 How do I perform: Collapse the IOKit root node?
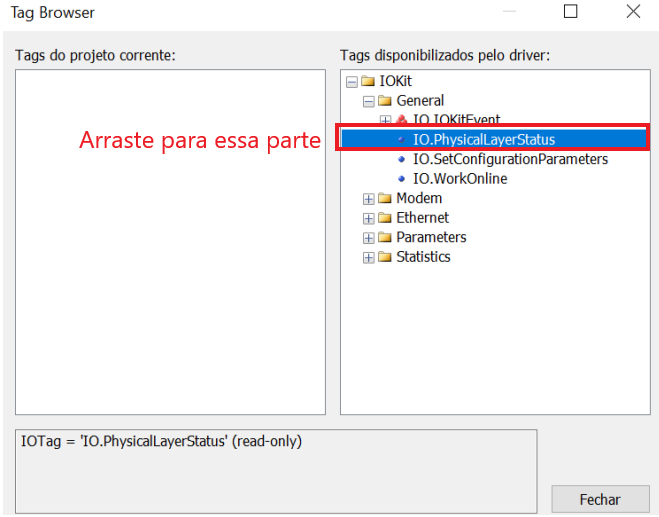pos(351,81)
